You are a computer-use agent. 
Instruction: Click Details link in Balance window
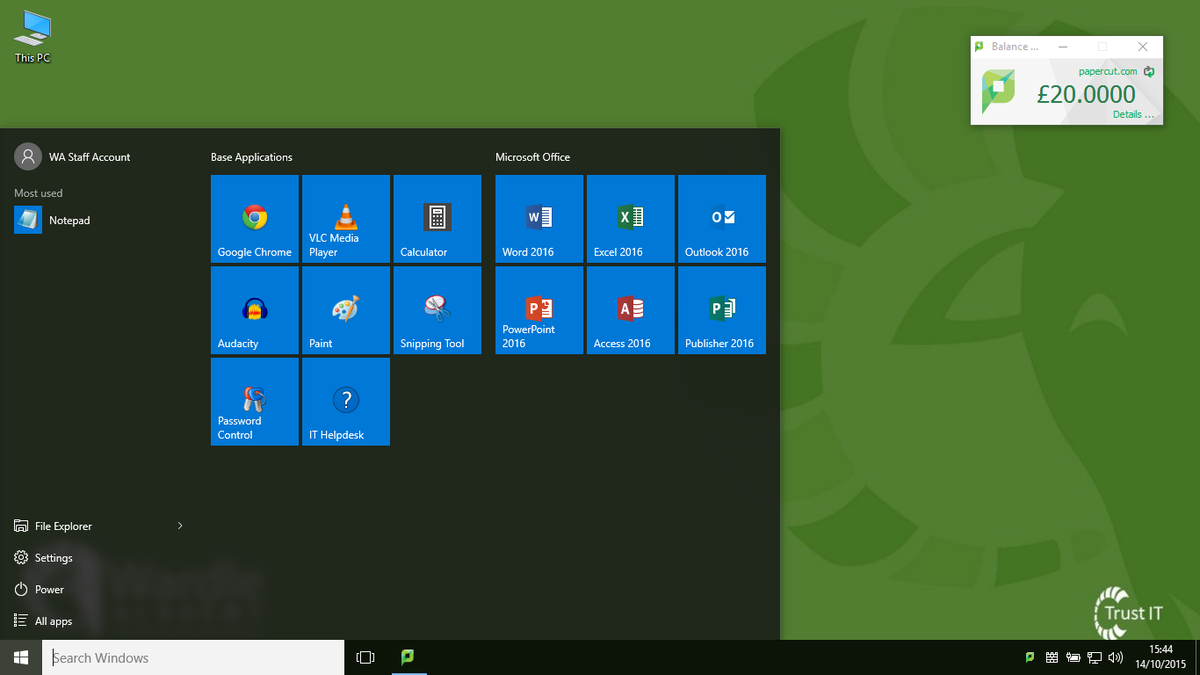click(1133, 115)
